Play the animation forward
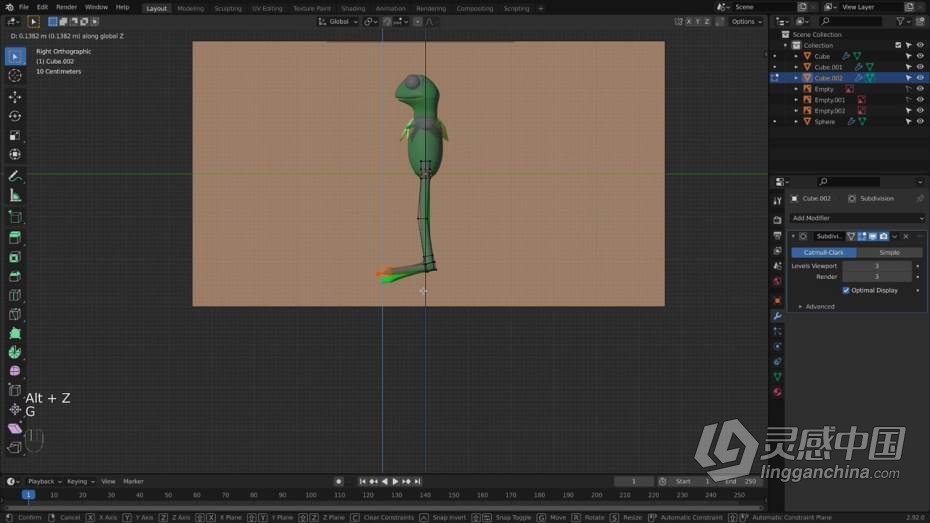Viewport: 930px width, 523px height. pyautogui.click(x=395, y=481)
